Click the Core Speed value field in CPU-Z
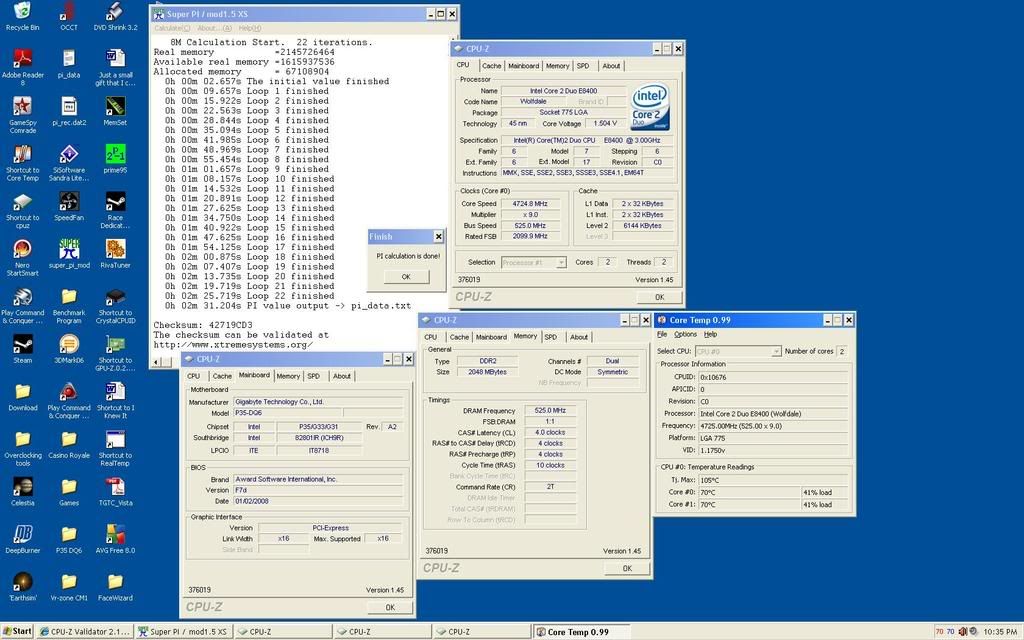The image size is (1024, 640). pyautogui.click(x=530, y=204)
